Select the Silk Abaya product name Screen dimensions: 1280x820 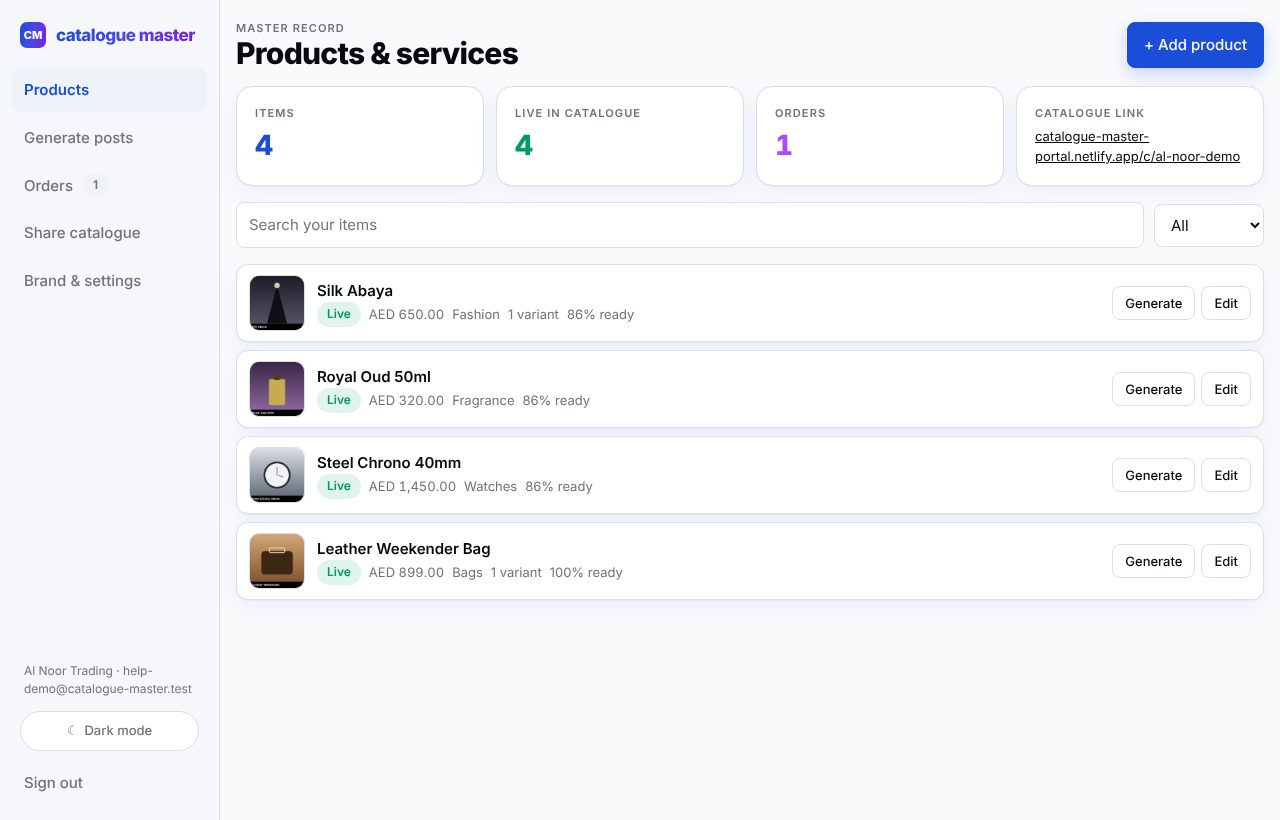tap(355, 291)
